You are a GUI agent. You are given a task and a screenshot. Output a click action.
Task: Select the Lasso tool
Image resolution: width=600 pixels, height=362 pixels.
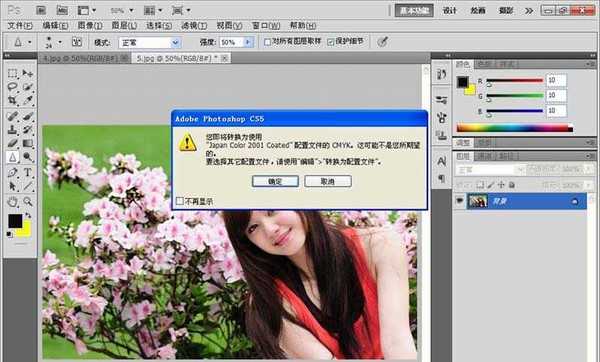click(x=12, y=87)
